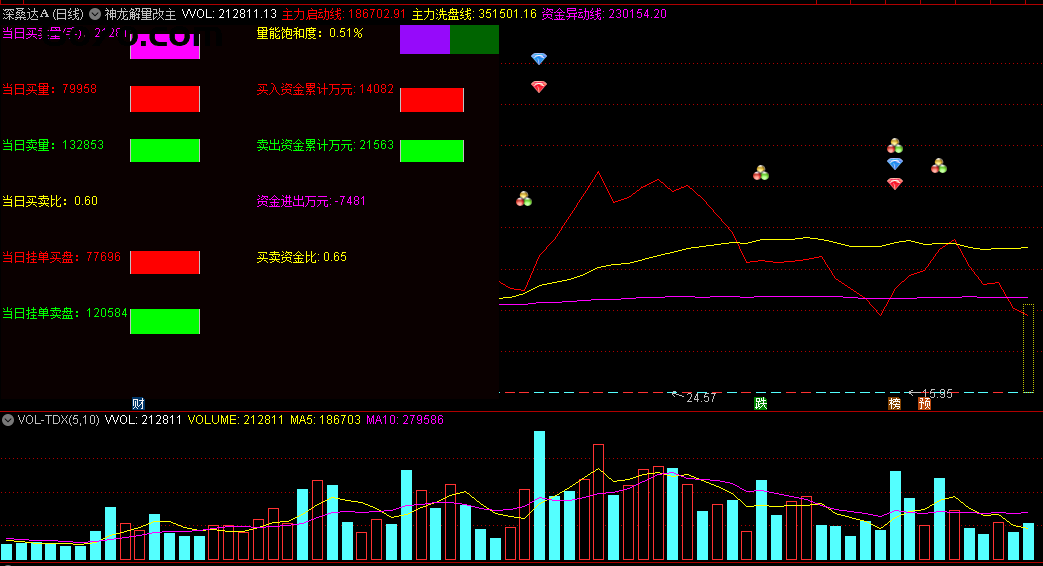The image size is (1043, 566).
Task: Click the 深桑达A (日线) stock title
Action: click(x=43, y=14)
